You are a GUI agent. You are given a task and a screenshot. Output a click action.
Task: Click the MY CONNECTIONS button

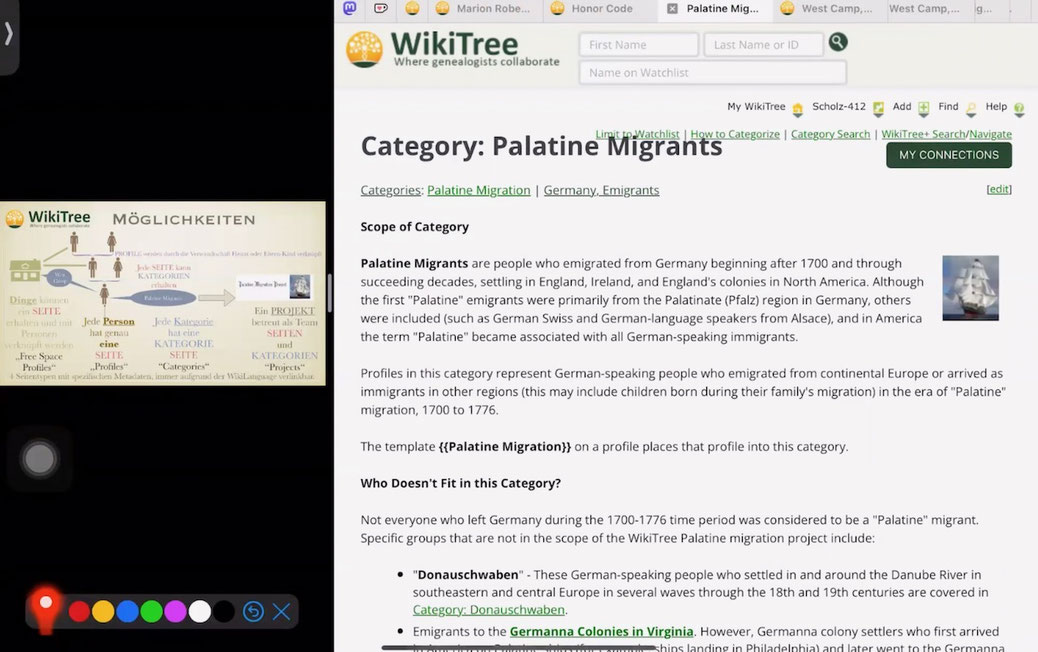pos(948,155)
